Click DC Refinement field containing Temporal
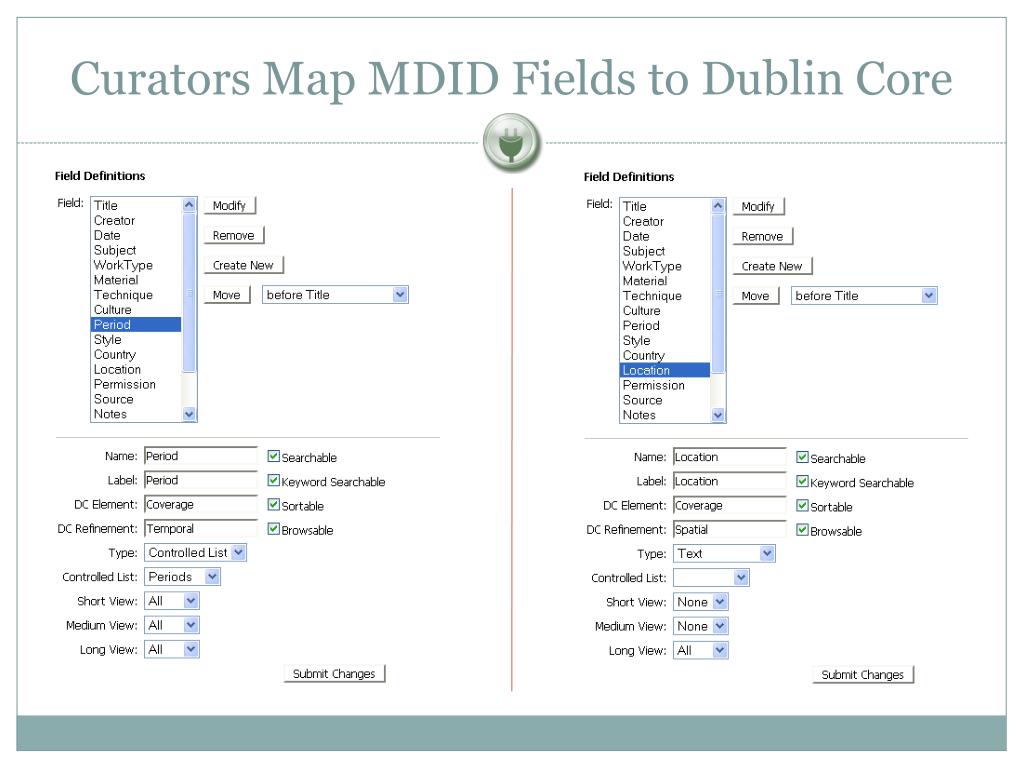This screenshot has width=1024, height=768. [x=201, y=528]
